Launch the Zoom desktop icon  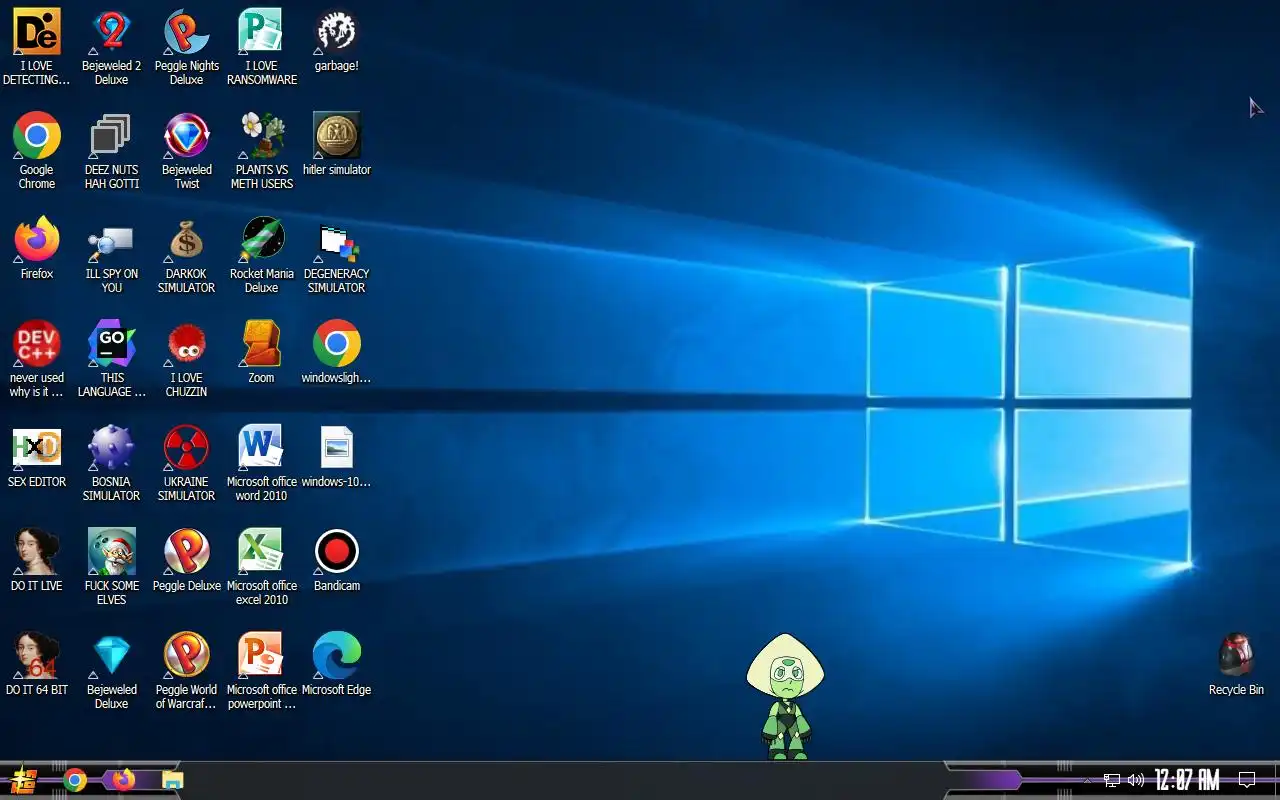click(x=262, y=351)
